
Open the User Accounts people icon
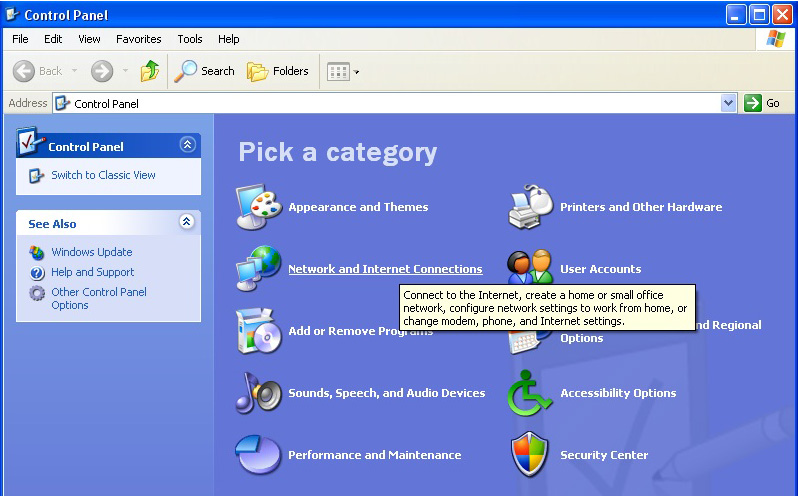530,267
